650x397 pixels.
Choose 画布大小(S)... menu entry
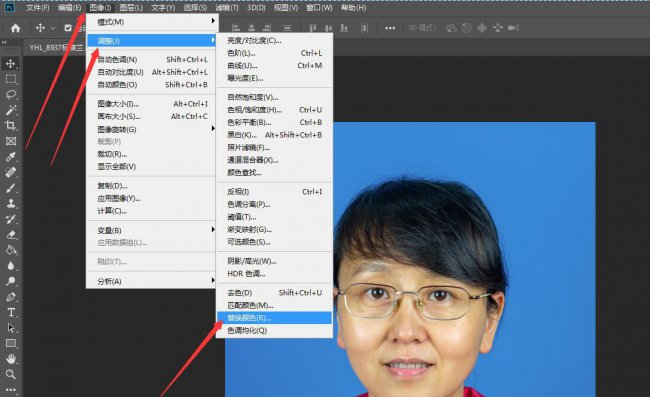[x=152, y=116]
